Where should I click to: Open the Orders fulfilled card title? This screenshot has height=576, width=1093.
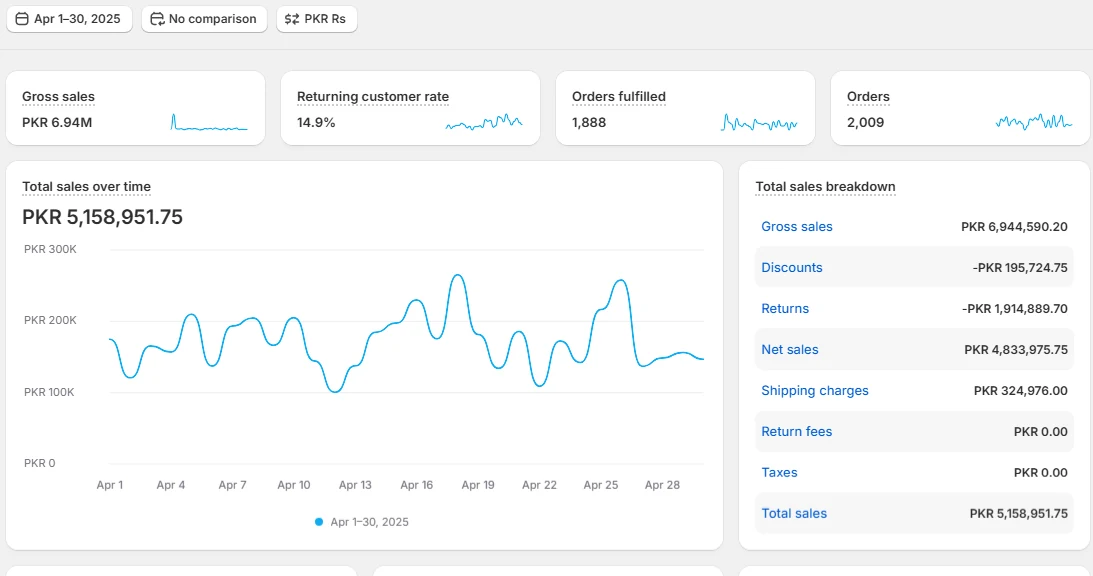coord(619,97)
